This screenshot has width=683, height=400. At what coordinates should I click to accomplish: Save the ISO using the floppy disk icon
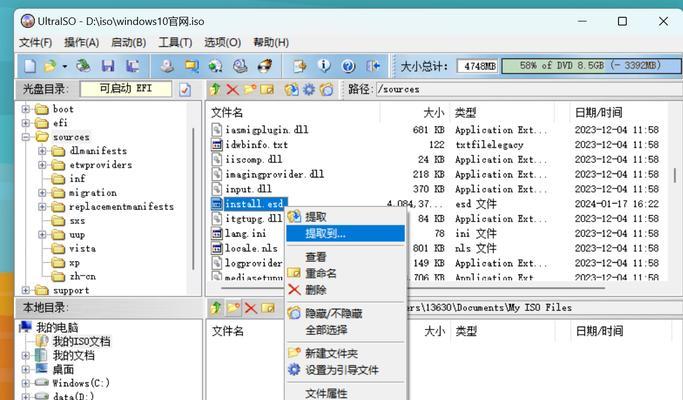108,66
